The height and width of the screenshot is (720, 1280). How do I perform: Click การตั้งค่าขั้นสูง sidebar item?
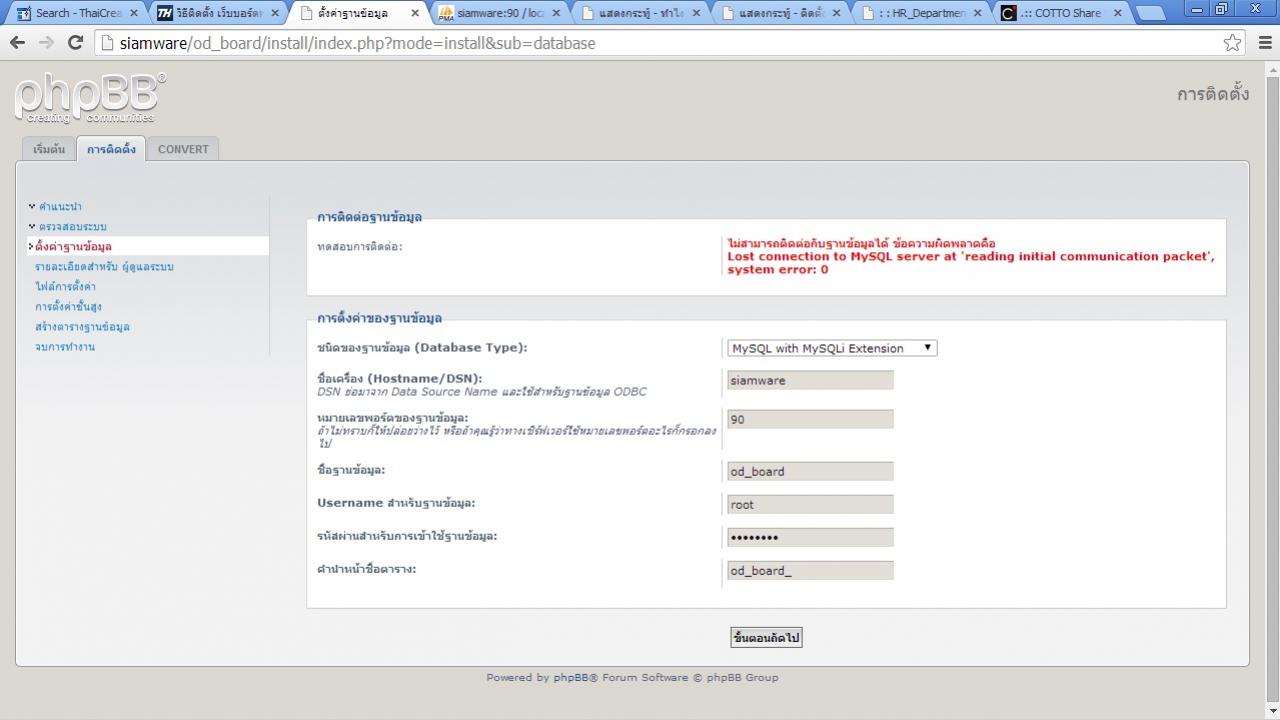(68, 307)
